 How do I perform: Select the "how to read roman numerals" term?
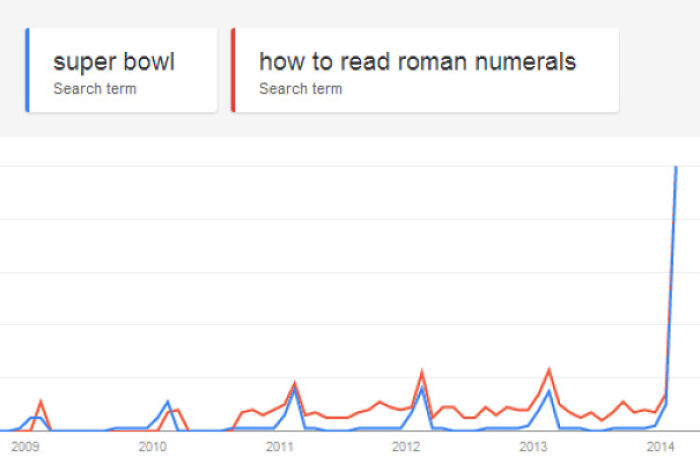click(417, 61)
